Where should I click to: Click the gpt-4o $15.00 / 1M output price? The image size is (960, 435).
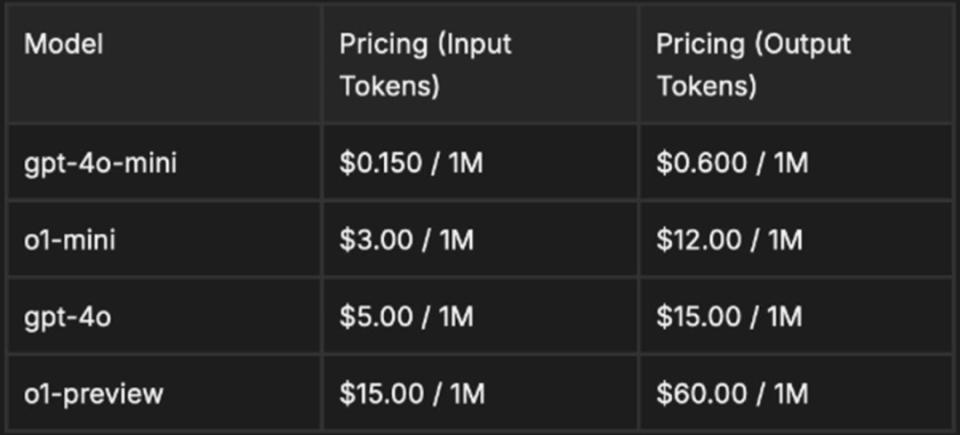[729, 317]
